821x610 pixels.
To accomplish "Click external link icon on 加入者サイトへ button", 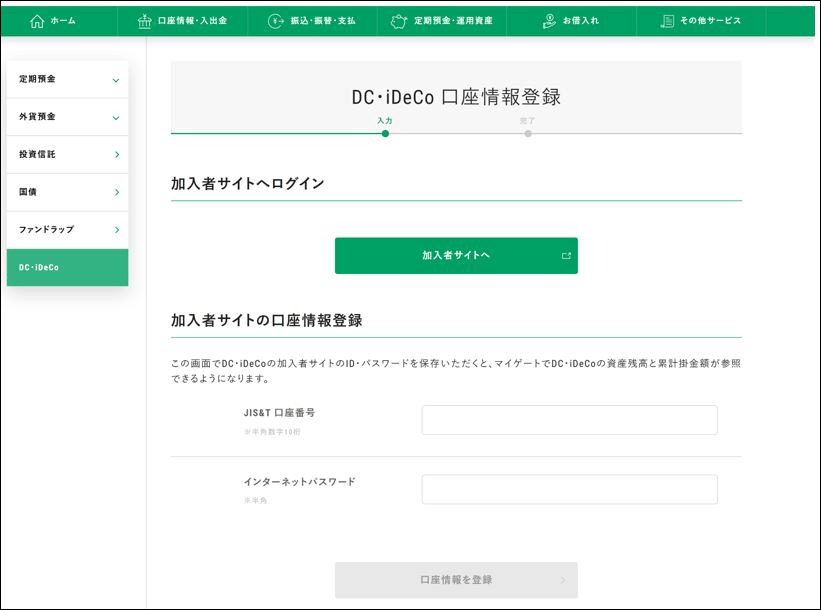I will coord(566,256).
